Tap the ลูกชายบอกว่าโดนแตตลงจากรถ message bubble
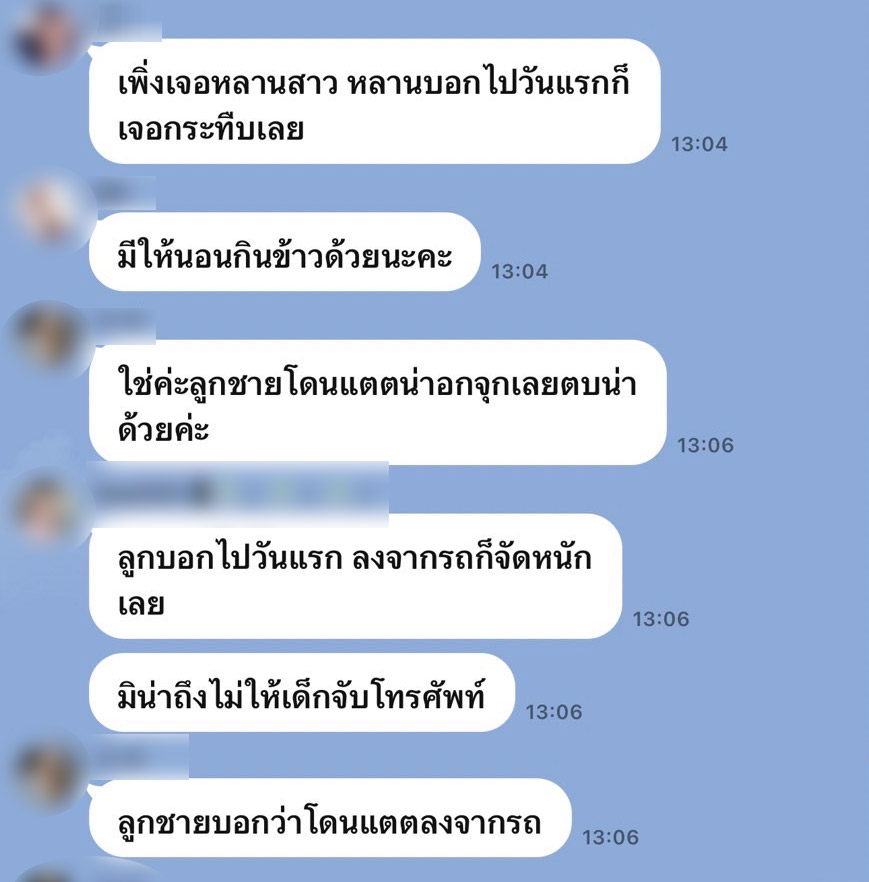 (330, 818)
